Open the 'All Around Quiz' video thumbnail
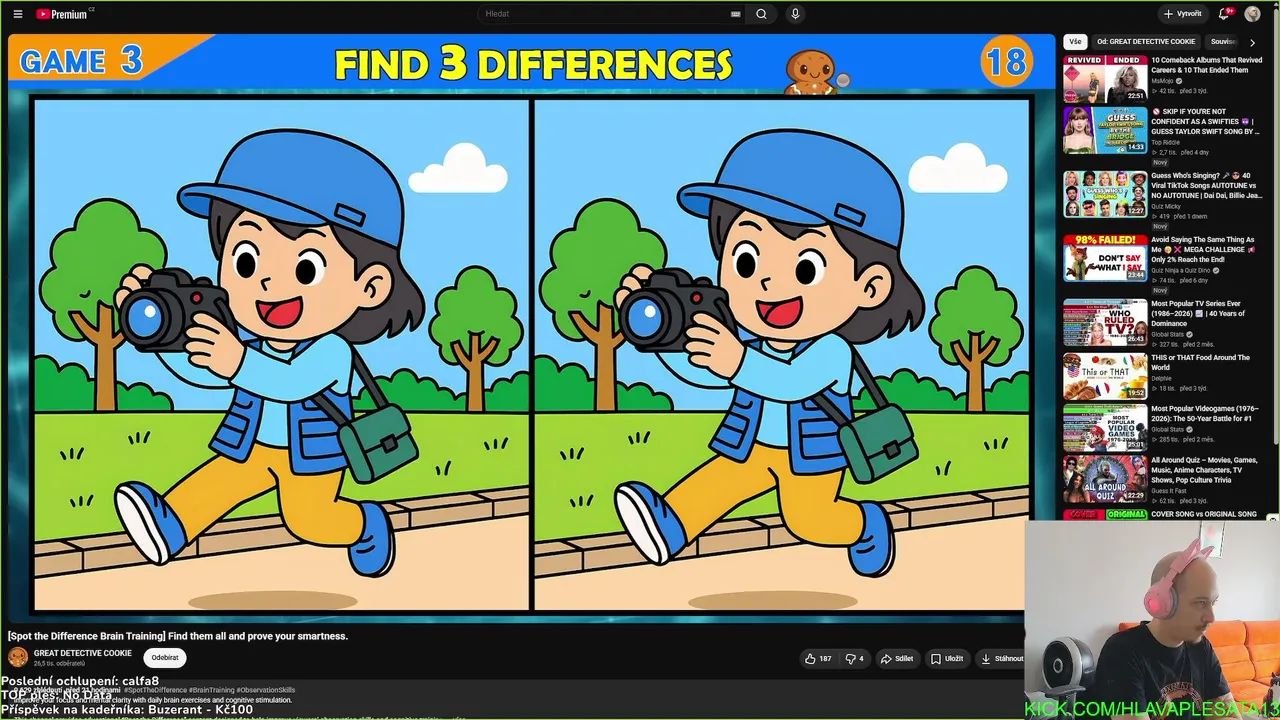The image size is (1280, 720). point(1105,479)
